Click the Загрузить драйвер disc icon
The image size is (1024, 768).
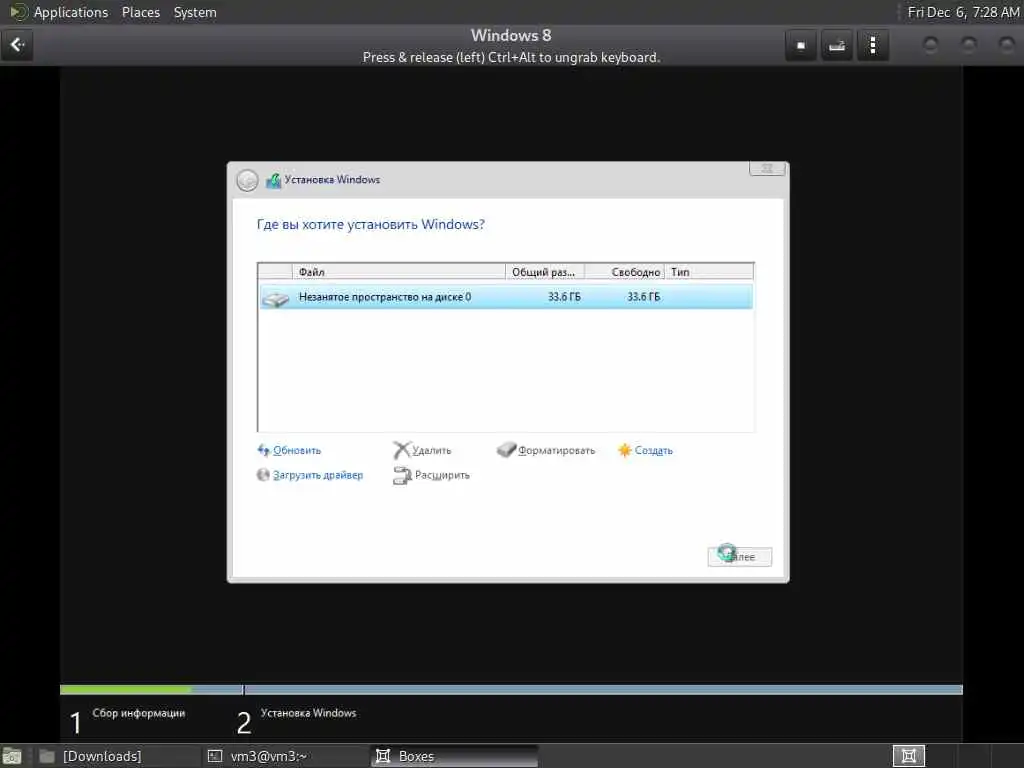coord(263,475)
